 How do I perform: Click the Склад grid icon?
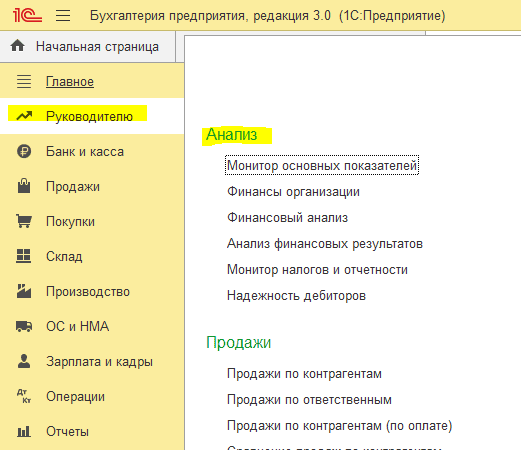click(24, 256)
